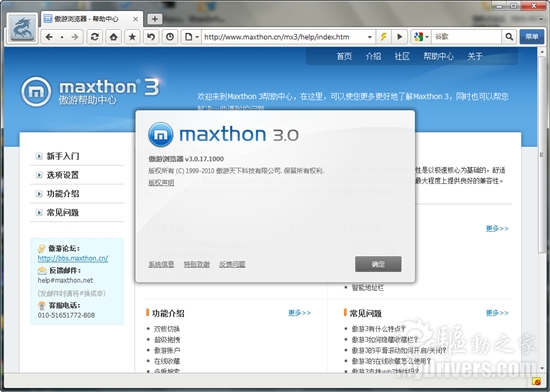Expand the page icon dropdown arrow
The width and height of the screenshot is (550, 392).
197,37
